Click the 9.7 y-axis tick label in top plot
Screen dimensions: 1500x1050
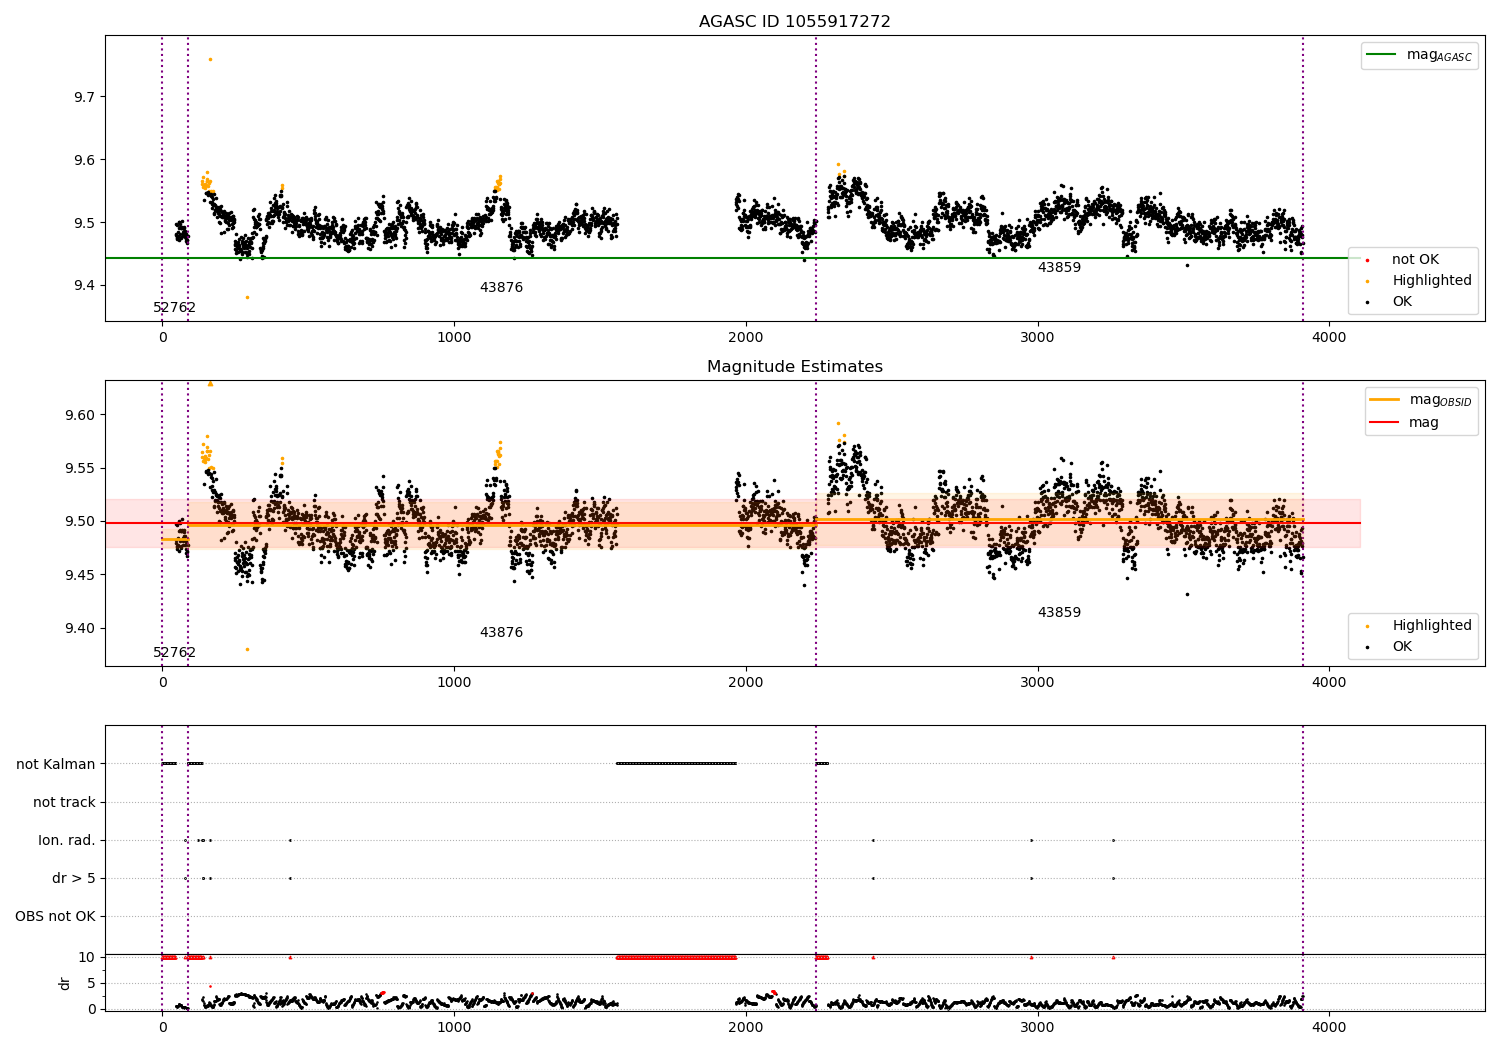point(85,97)
